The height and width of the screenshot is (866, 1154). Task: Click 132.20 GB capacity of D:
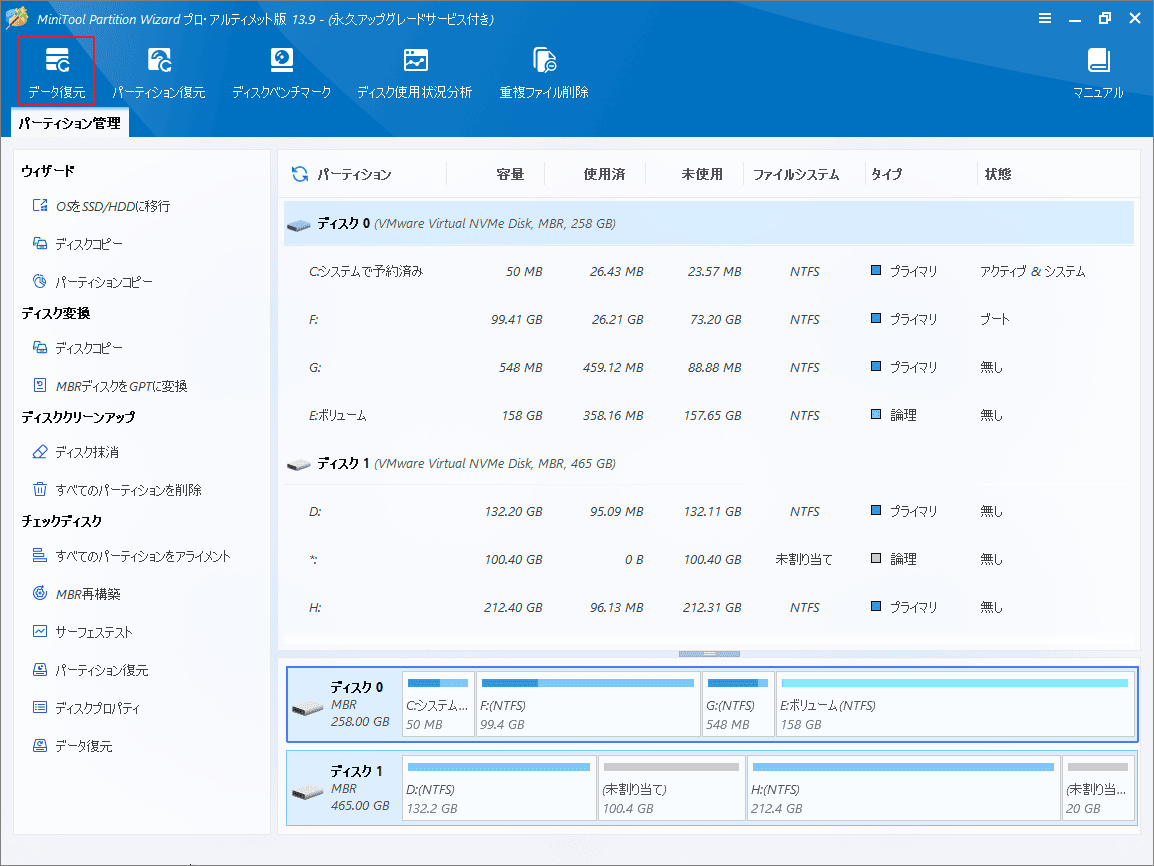(x=513, y=511)
